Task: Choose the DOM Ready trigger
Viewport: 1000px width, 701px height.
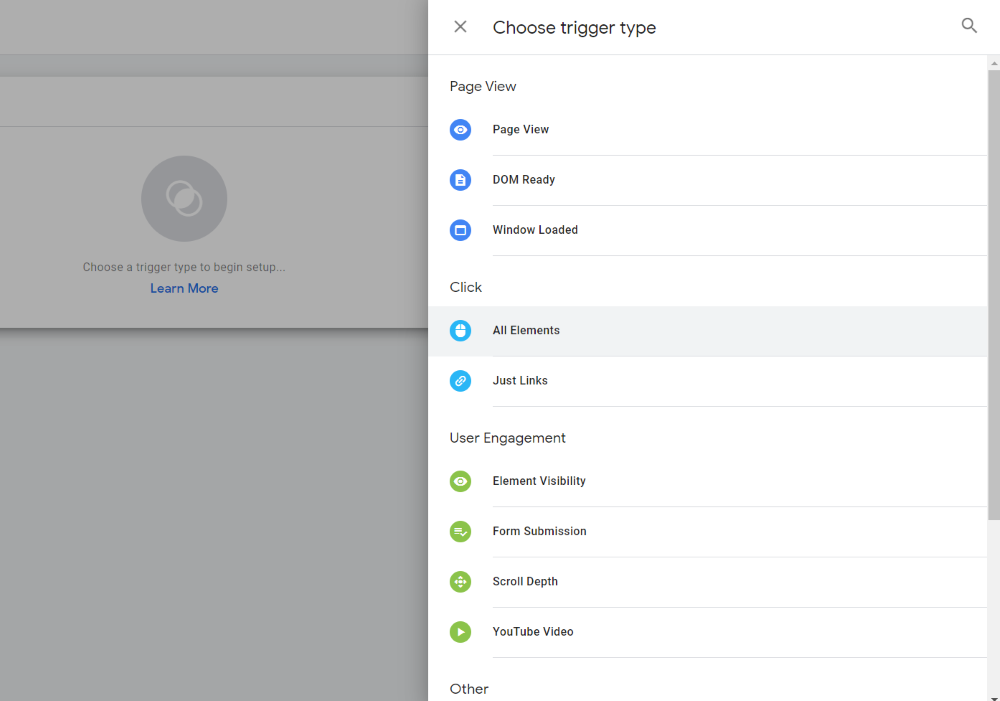Action: [x=707, y=180]
